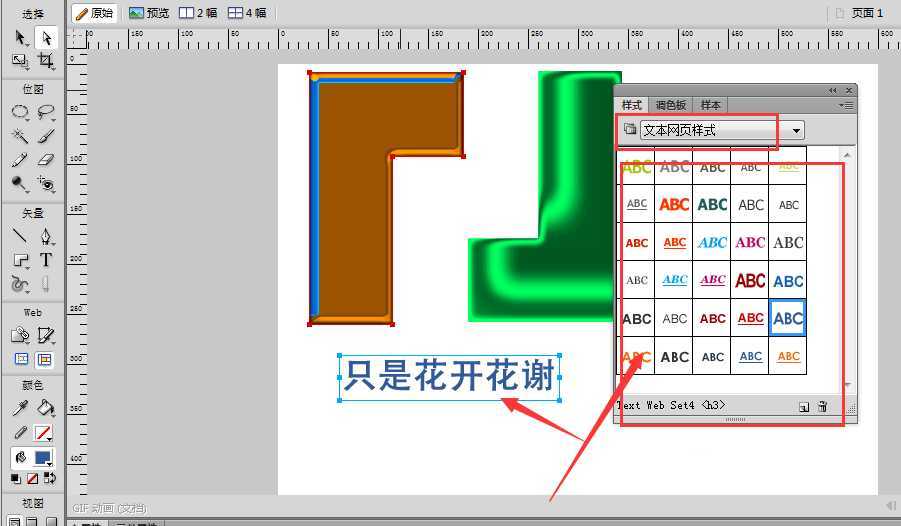Image resolution: width=901 pixels, height=526 pixels.
Task: Click the fill bucket icon
Action: click(x=21, y=458)
